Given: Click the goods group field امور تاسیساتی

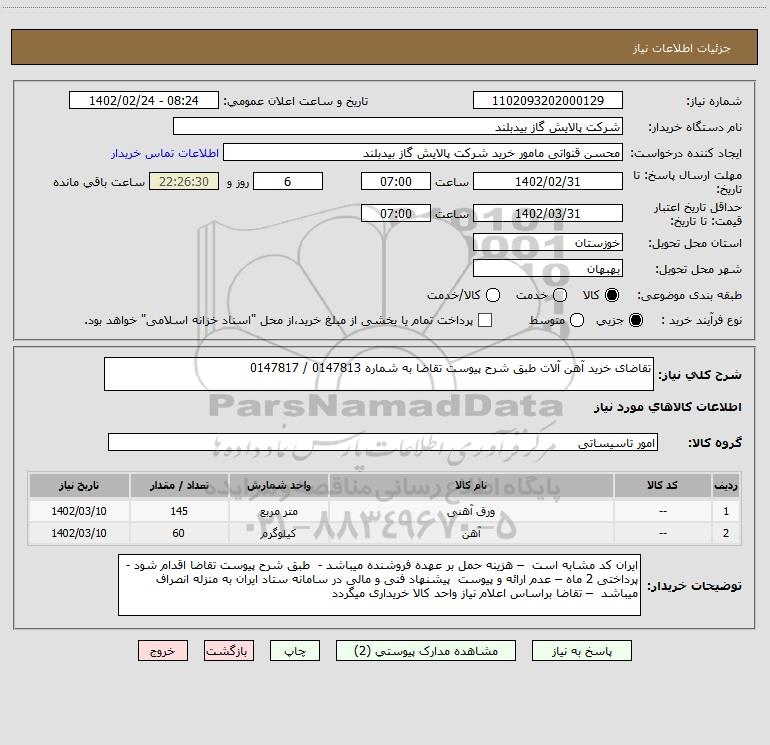Looking at the screenshot, I should [x=383, y=442].
